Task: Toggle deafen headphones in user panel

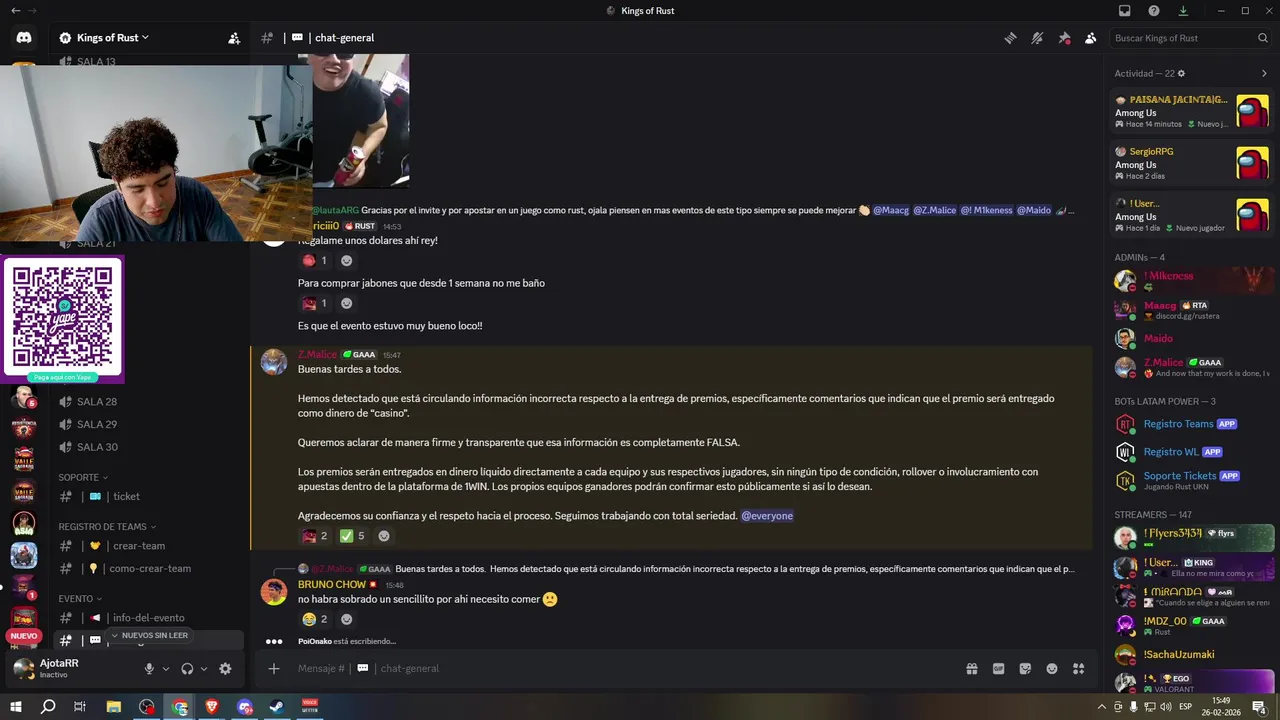Action: point(187,669)
